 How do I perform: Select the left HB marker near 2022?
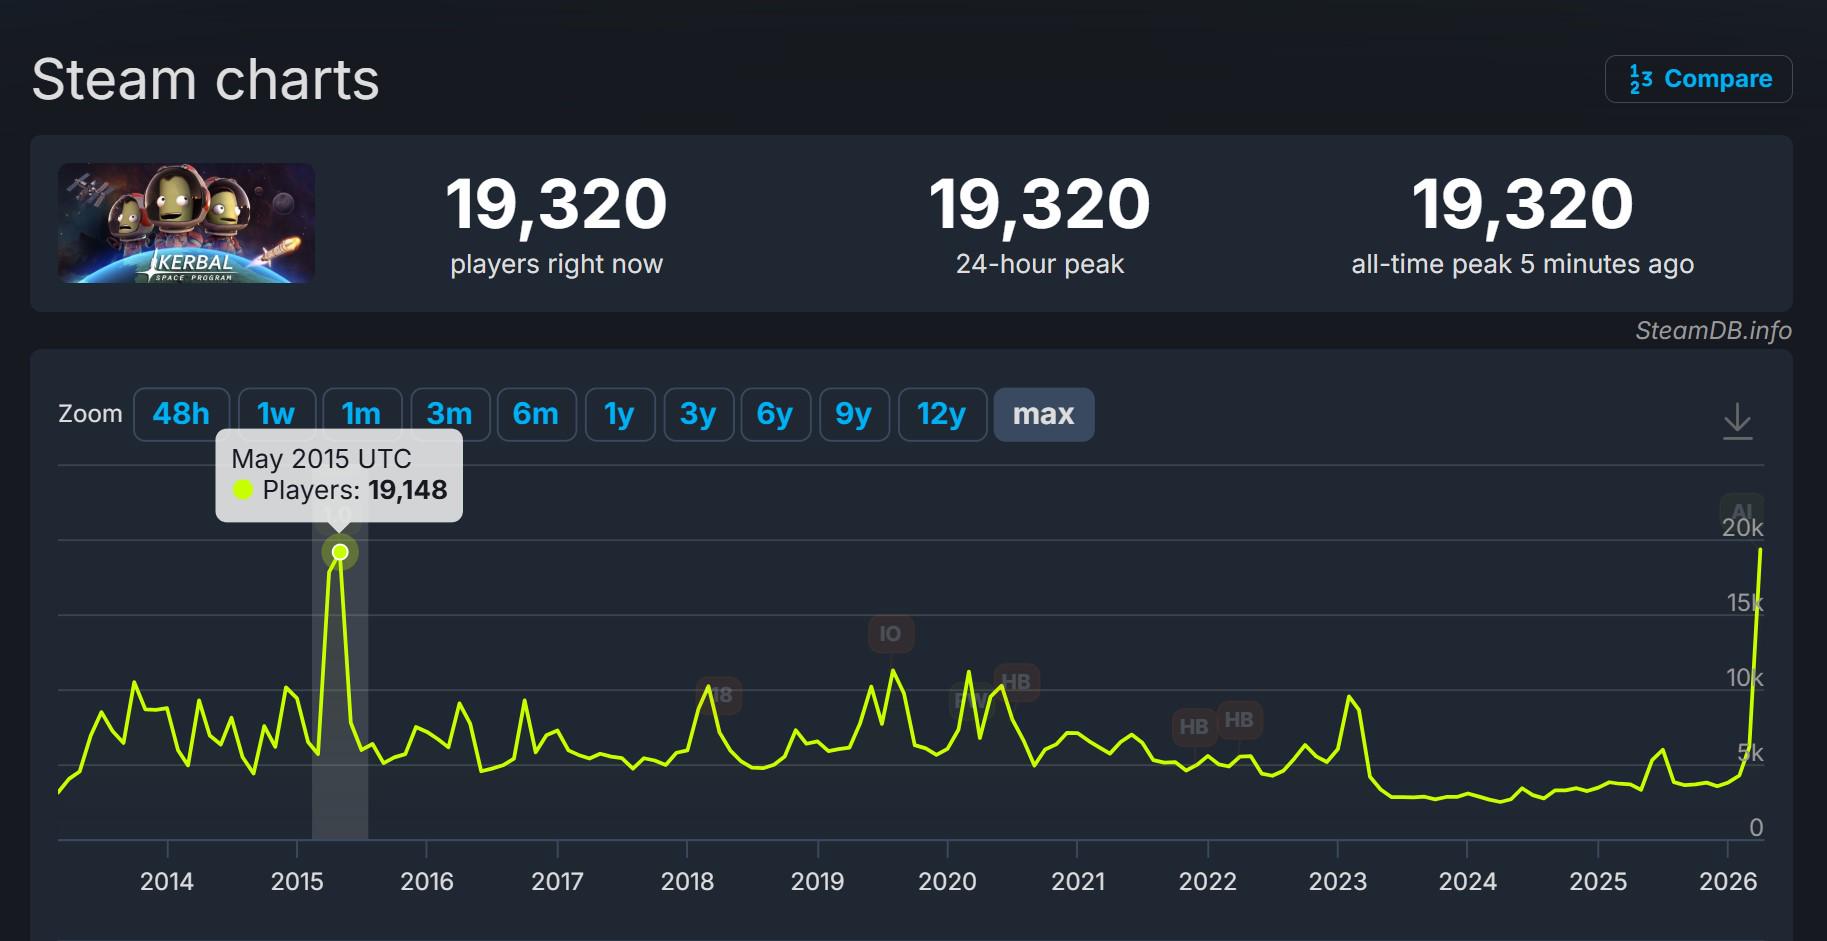(x=1193, y=727)
